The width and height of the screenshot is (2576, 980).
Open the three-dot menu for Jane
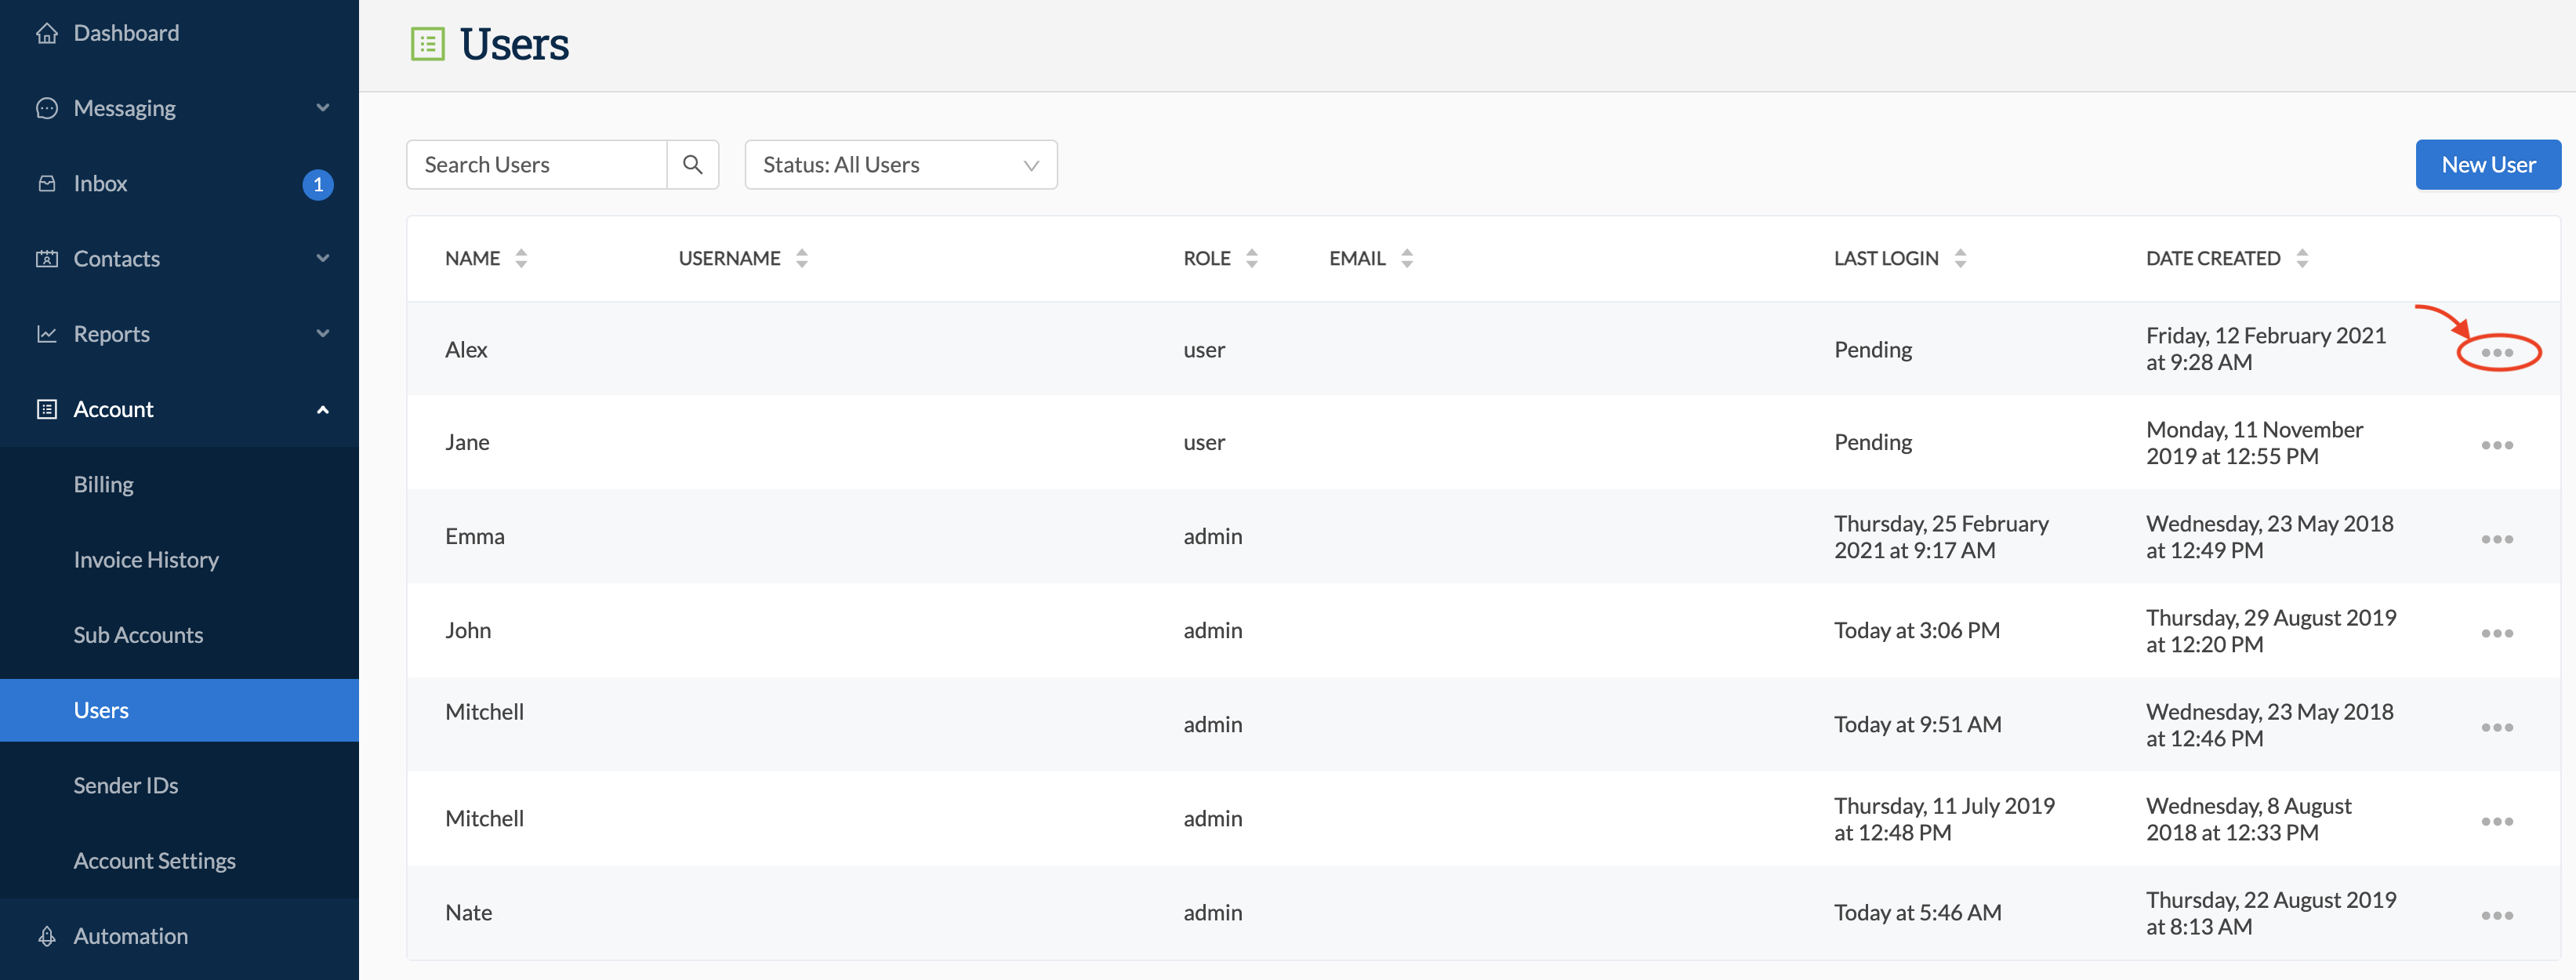(x=2497, y=445)
